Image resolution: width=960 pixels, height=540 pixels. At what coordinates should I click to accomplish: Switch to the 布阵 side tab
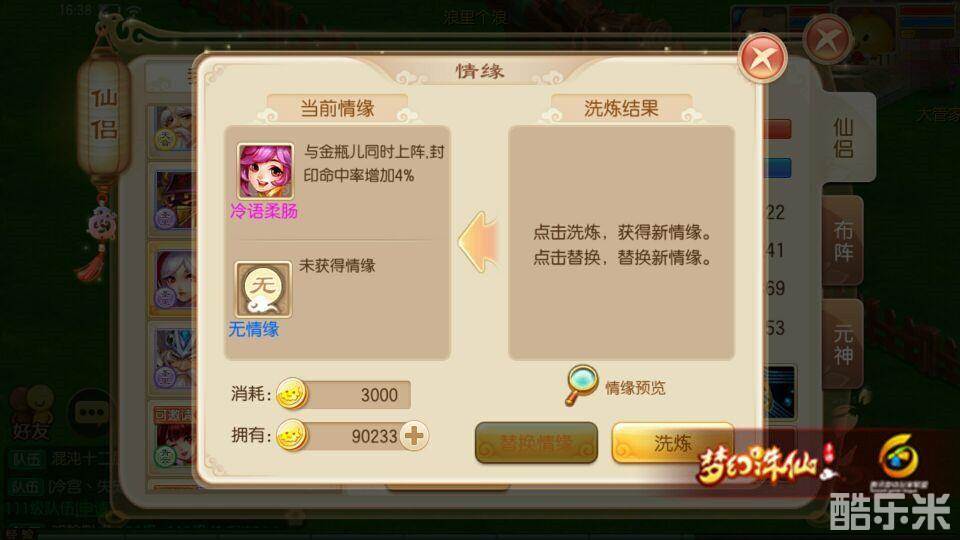coord(842,241)
